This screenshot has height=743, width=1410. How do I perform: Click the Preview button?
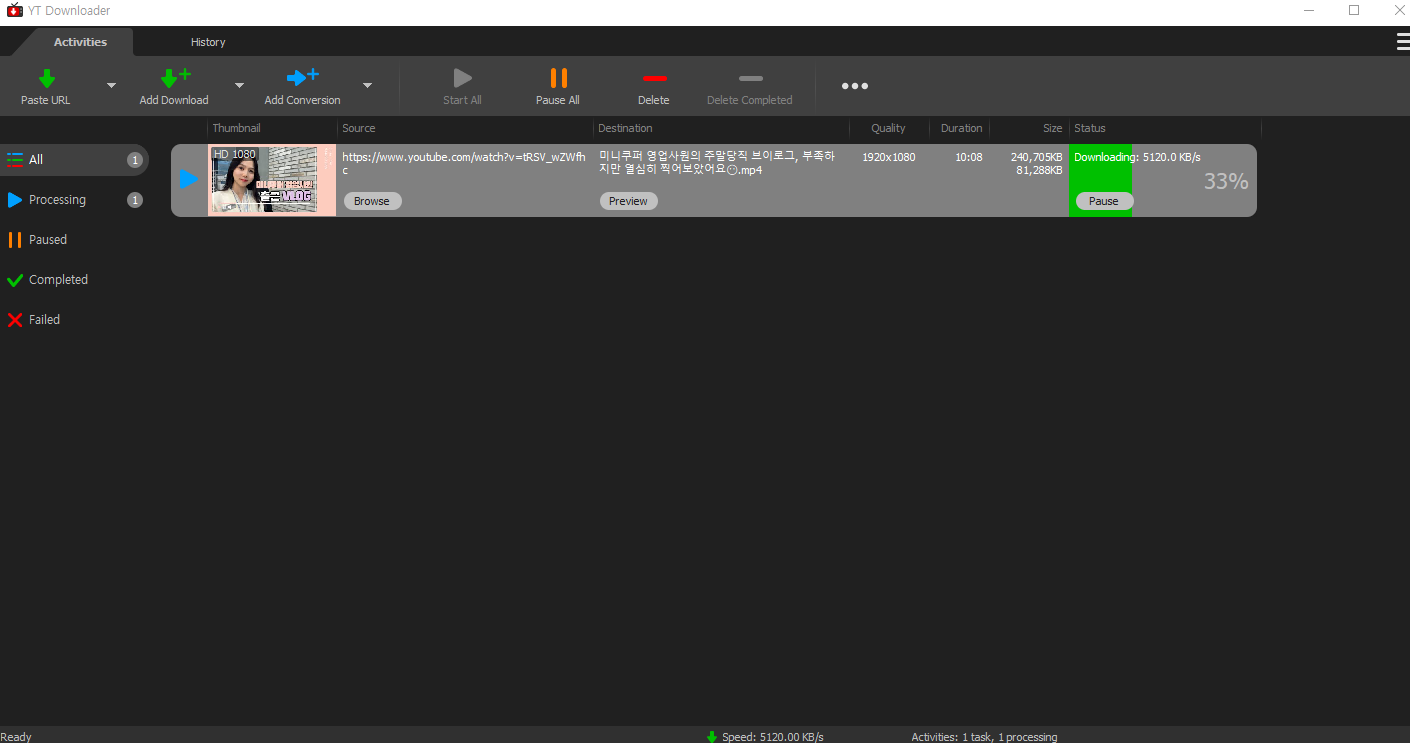[628, 201]
